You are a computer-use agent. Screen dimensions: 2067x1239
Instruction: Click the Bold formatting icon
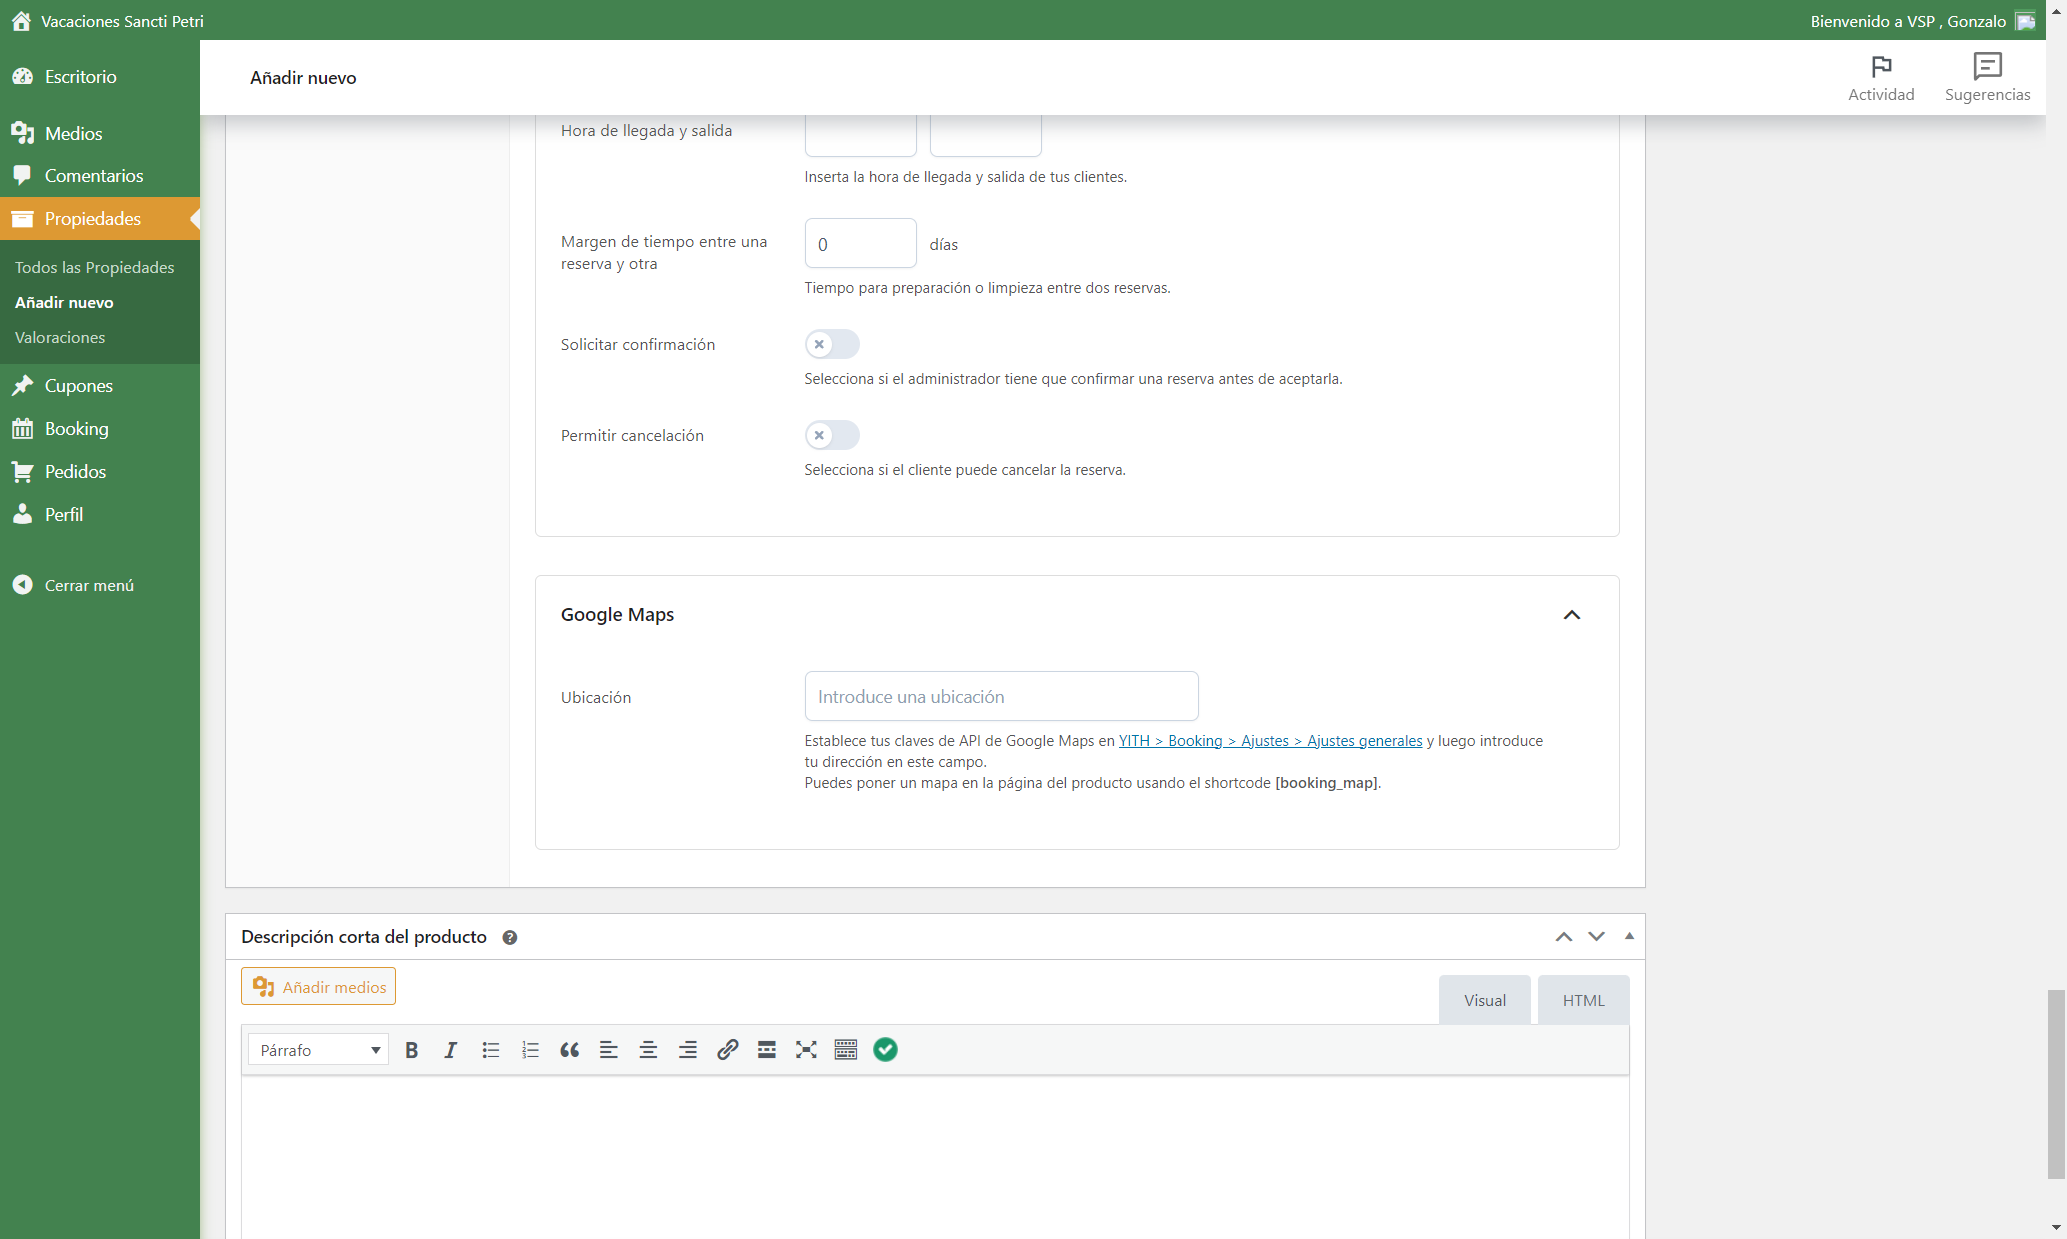(411, 1049)
